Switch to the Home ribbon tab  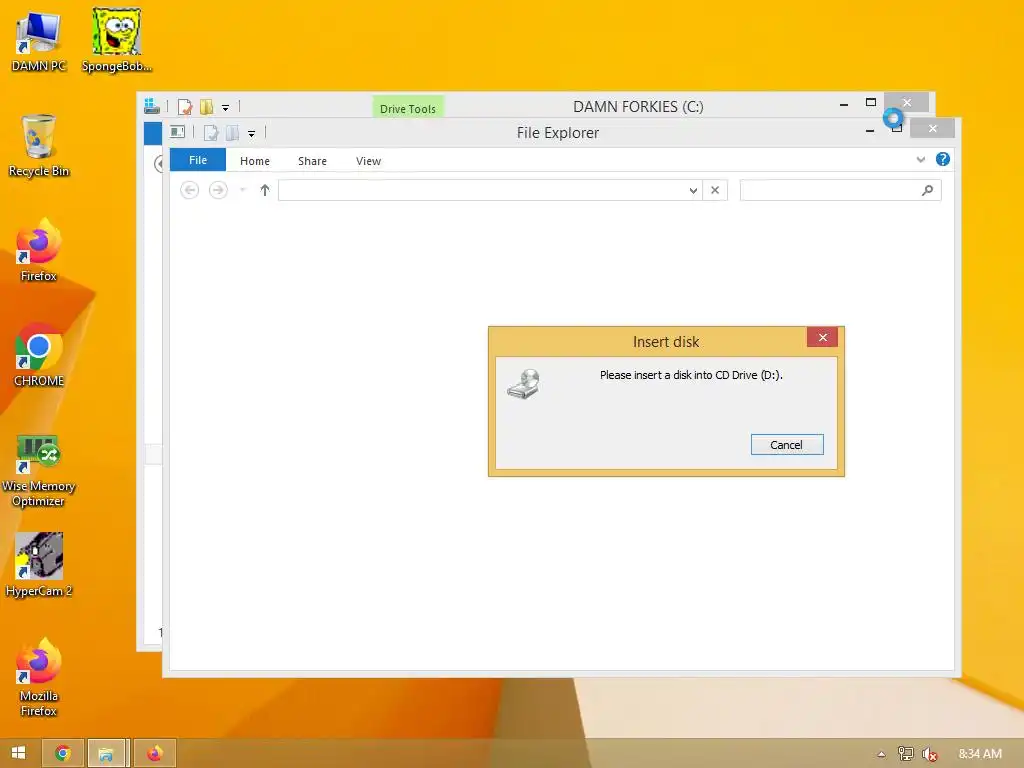255,161
